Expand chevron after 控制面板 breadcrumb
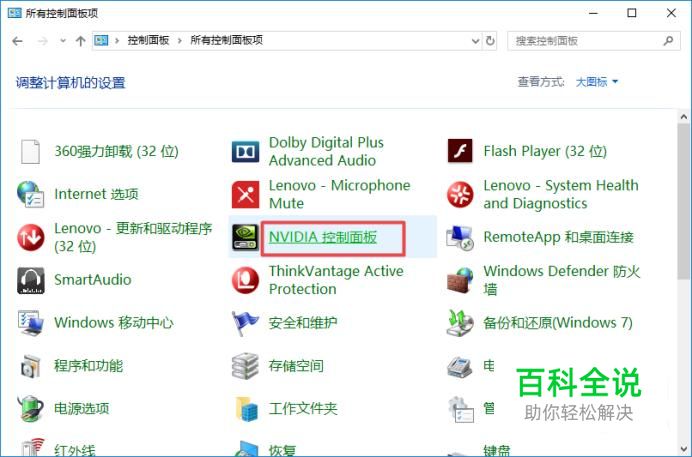This screenshot has height=457, width=692. [180, 41]
